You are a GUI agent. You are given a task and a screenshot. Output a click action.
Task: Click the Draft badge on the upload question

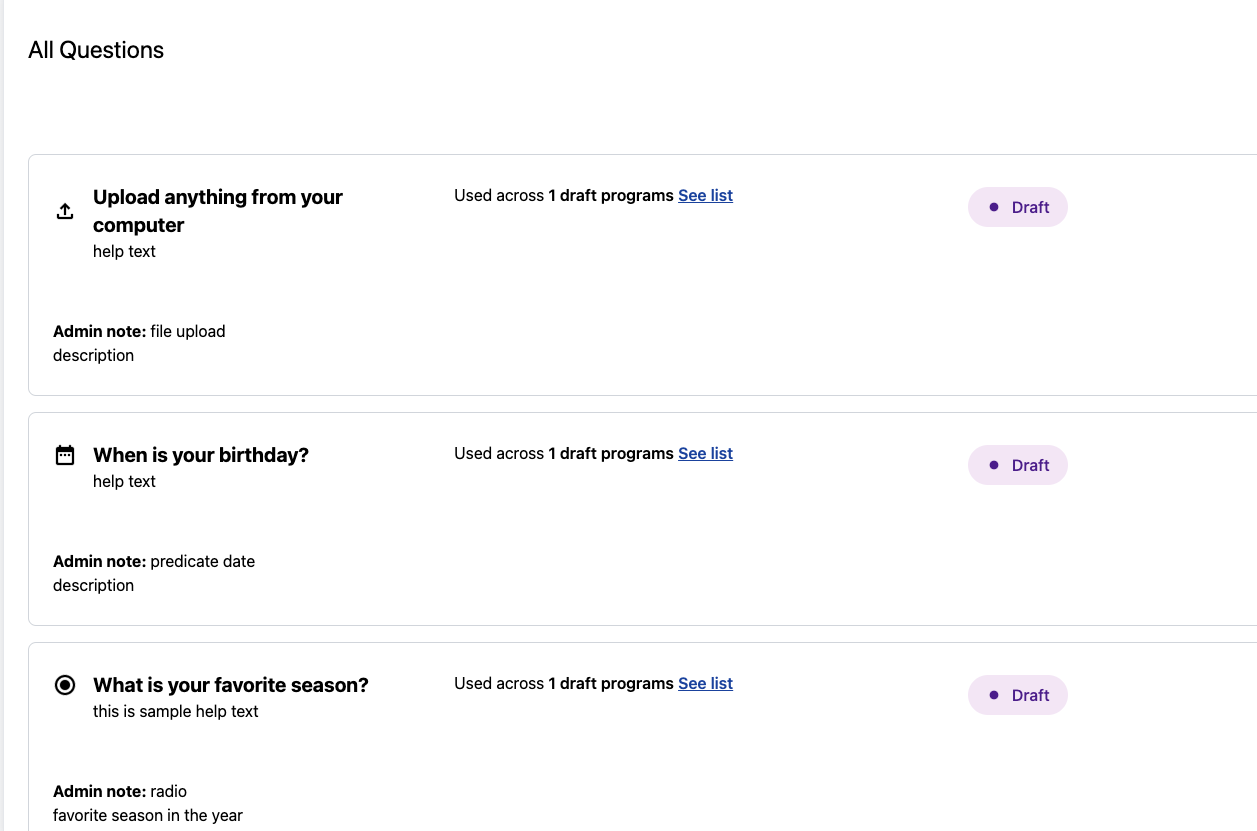[1017, 207]
